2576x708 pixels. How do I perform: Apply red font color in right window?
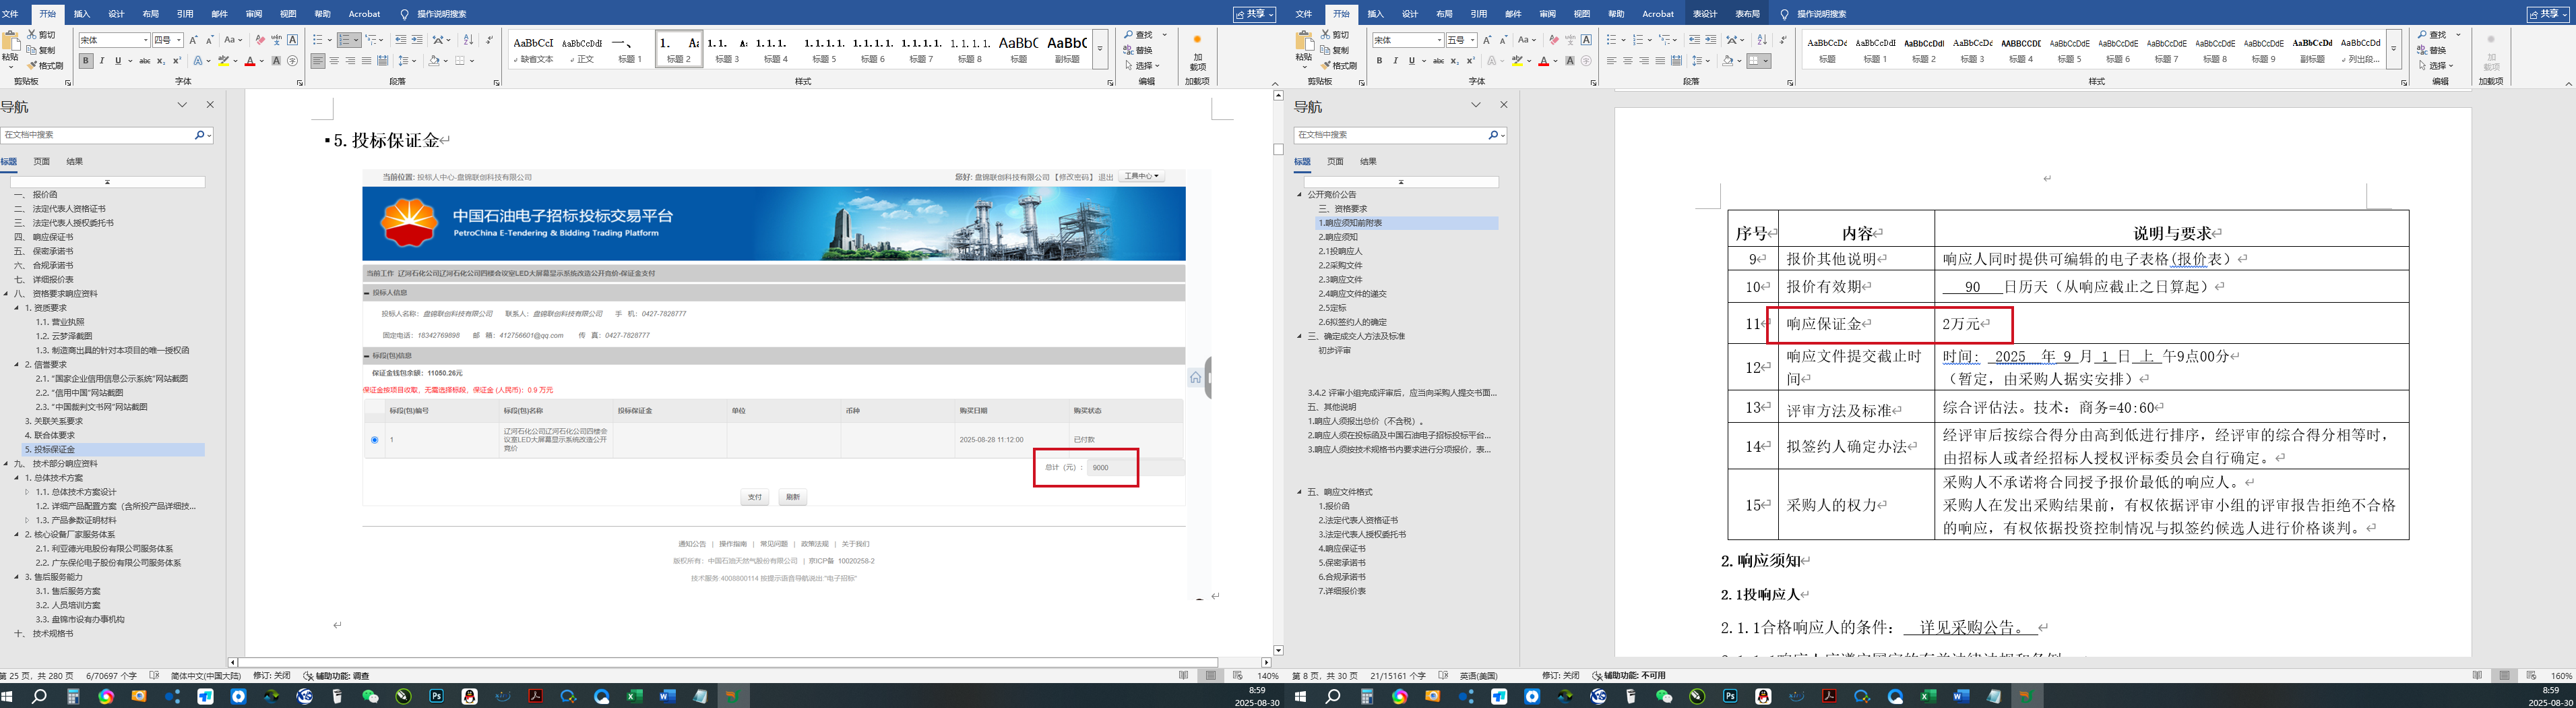[x=1544, y=61]
